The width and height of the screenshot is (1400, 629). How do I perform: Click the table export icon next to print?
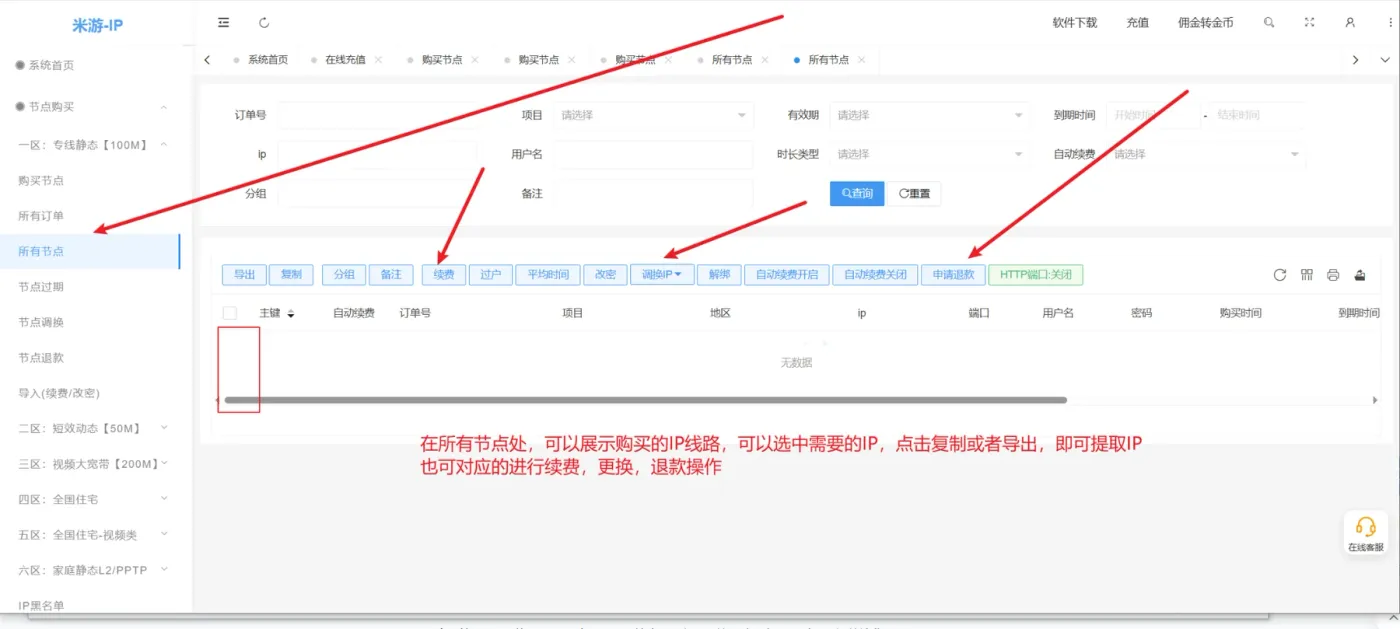tap(1360, 275)
